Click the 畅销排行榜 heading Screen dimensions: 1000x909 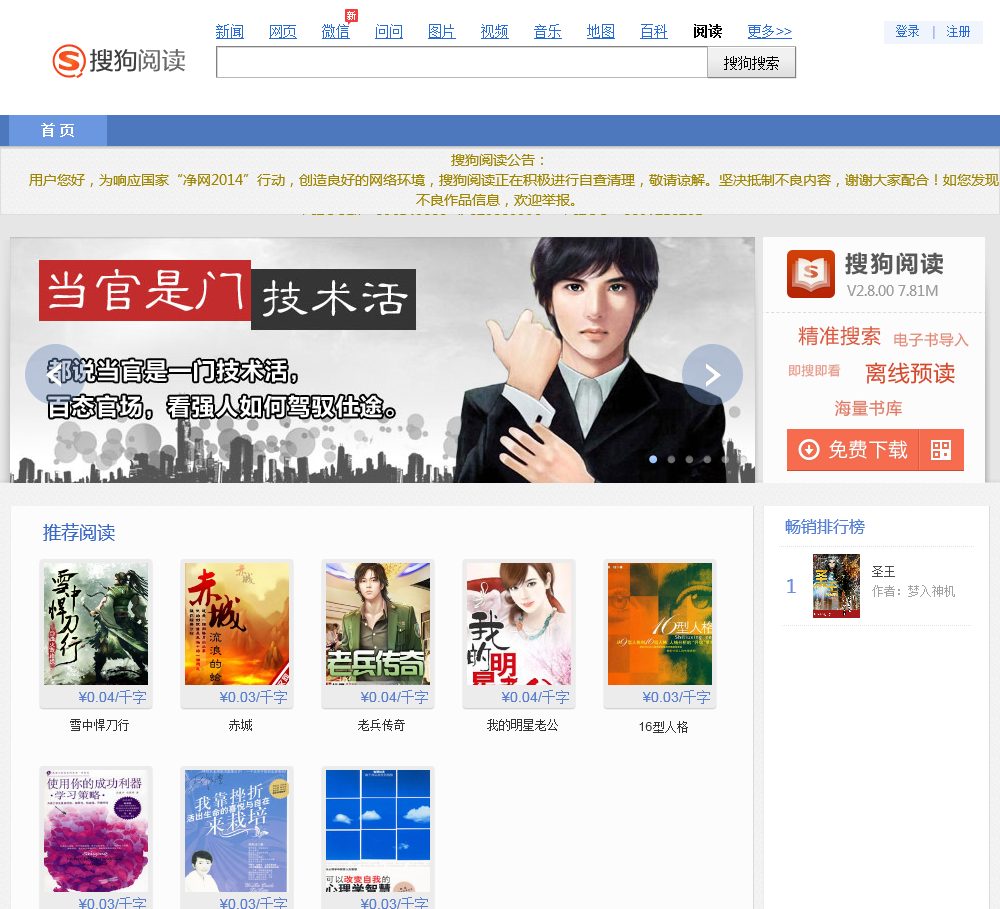825,527
